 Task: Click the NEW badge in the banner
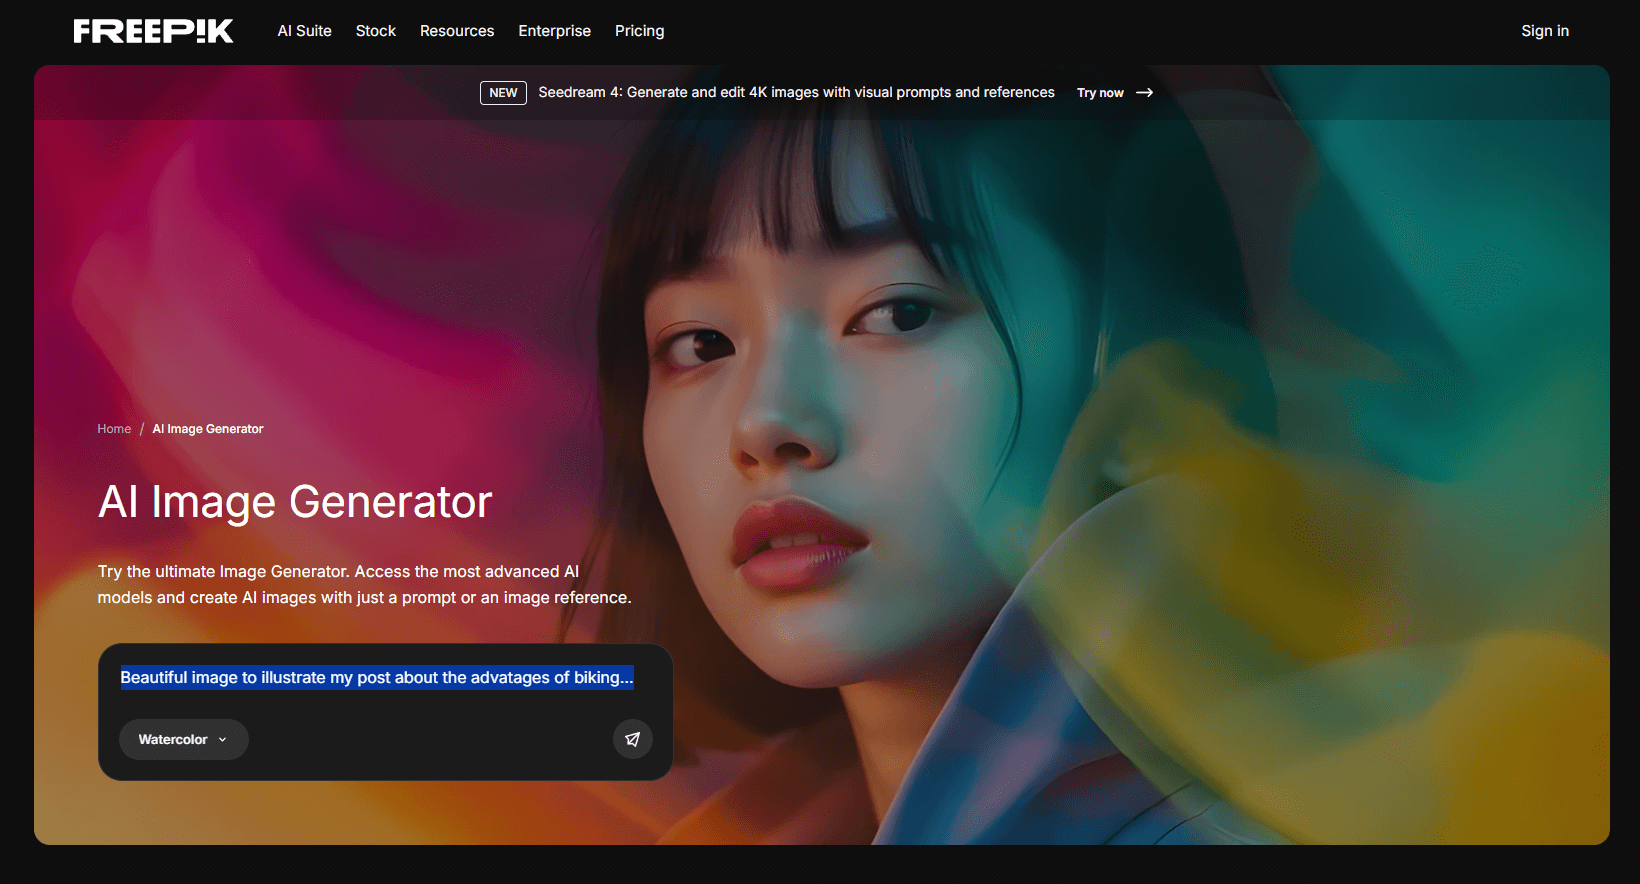tap(503, 93)
